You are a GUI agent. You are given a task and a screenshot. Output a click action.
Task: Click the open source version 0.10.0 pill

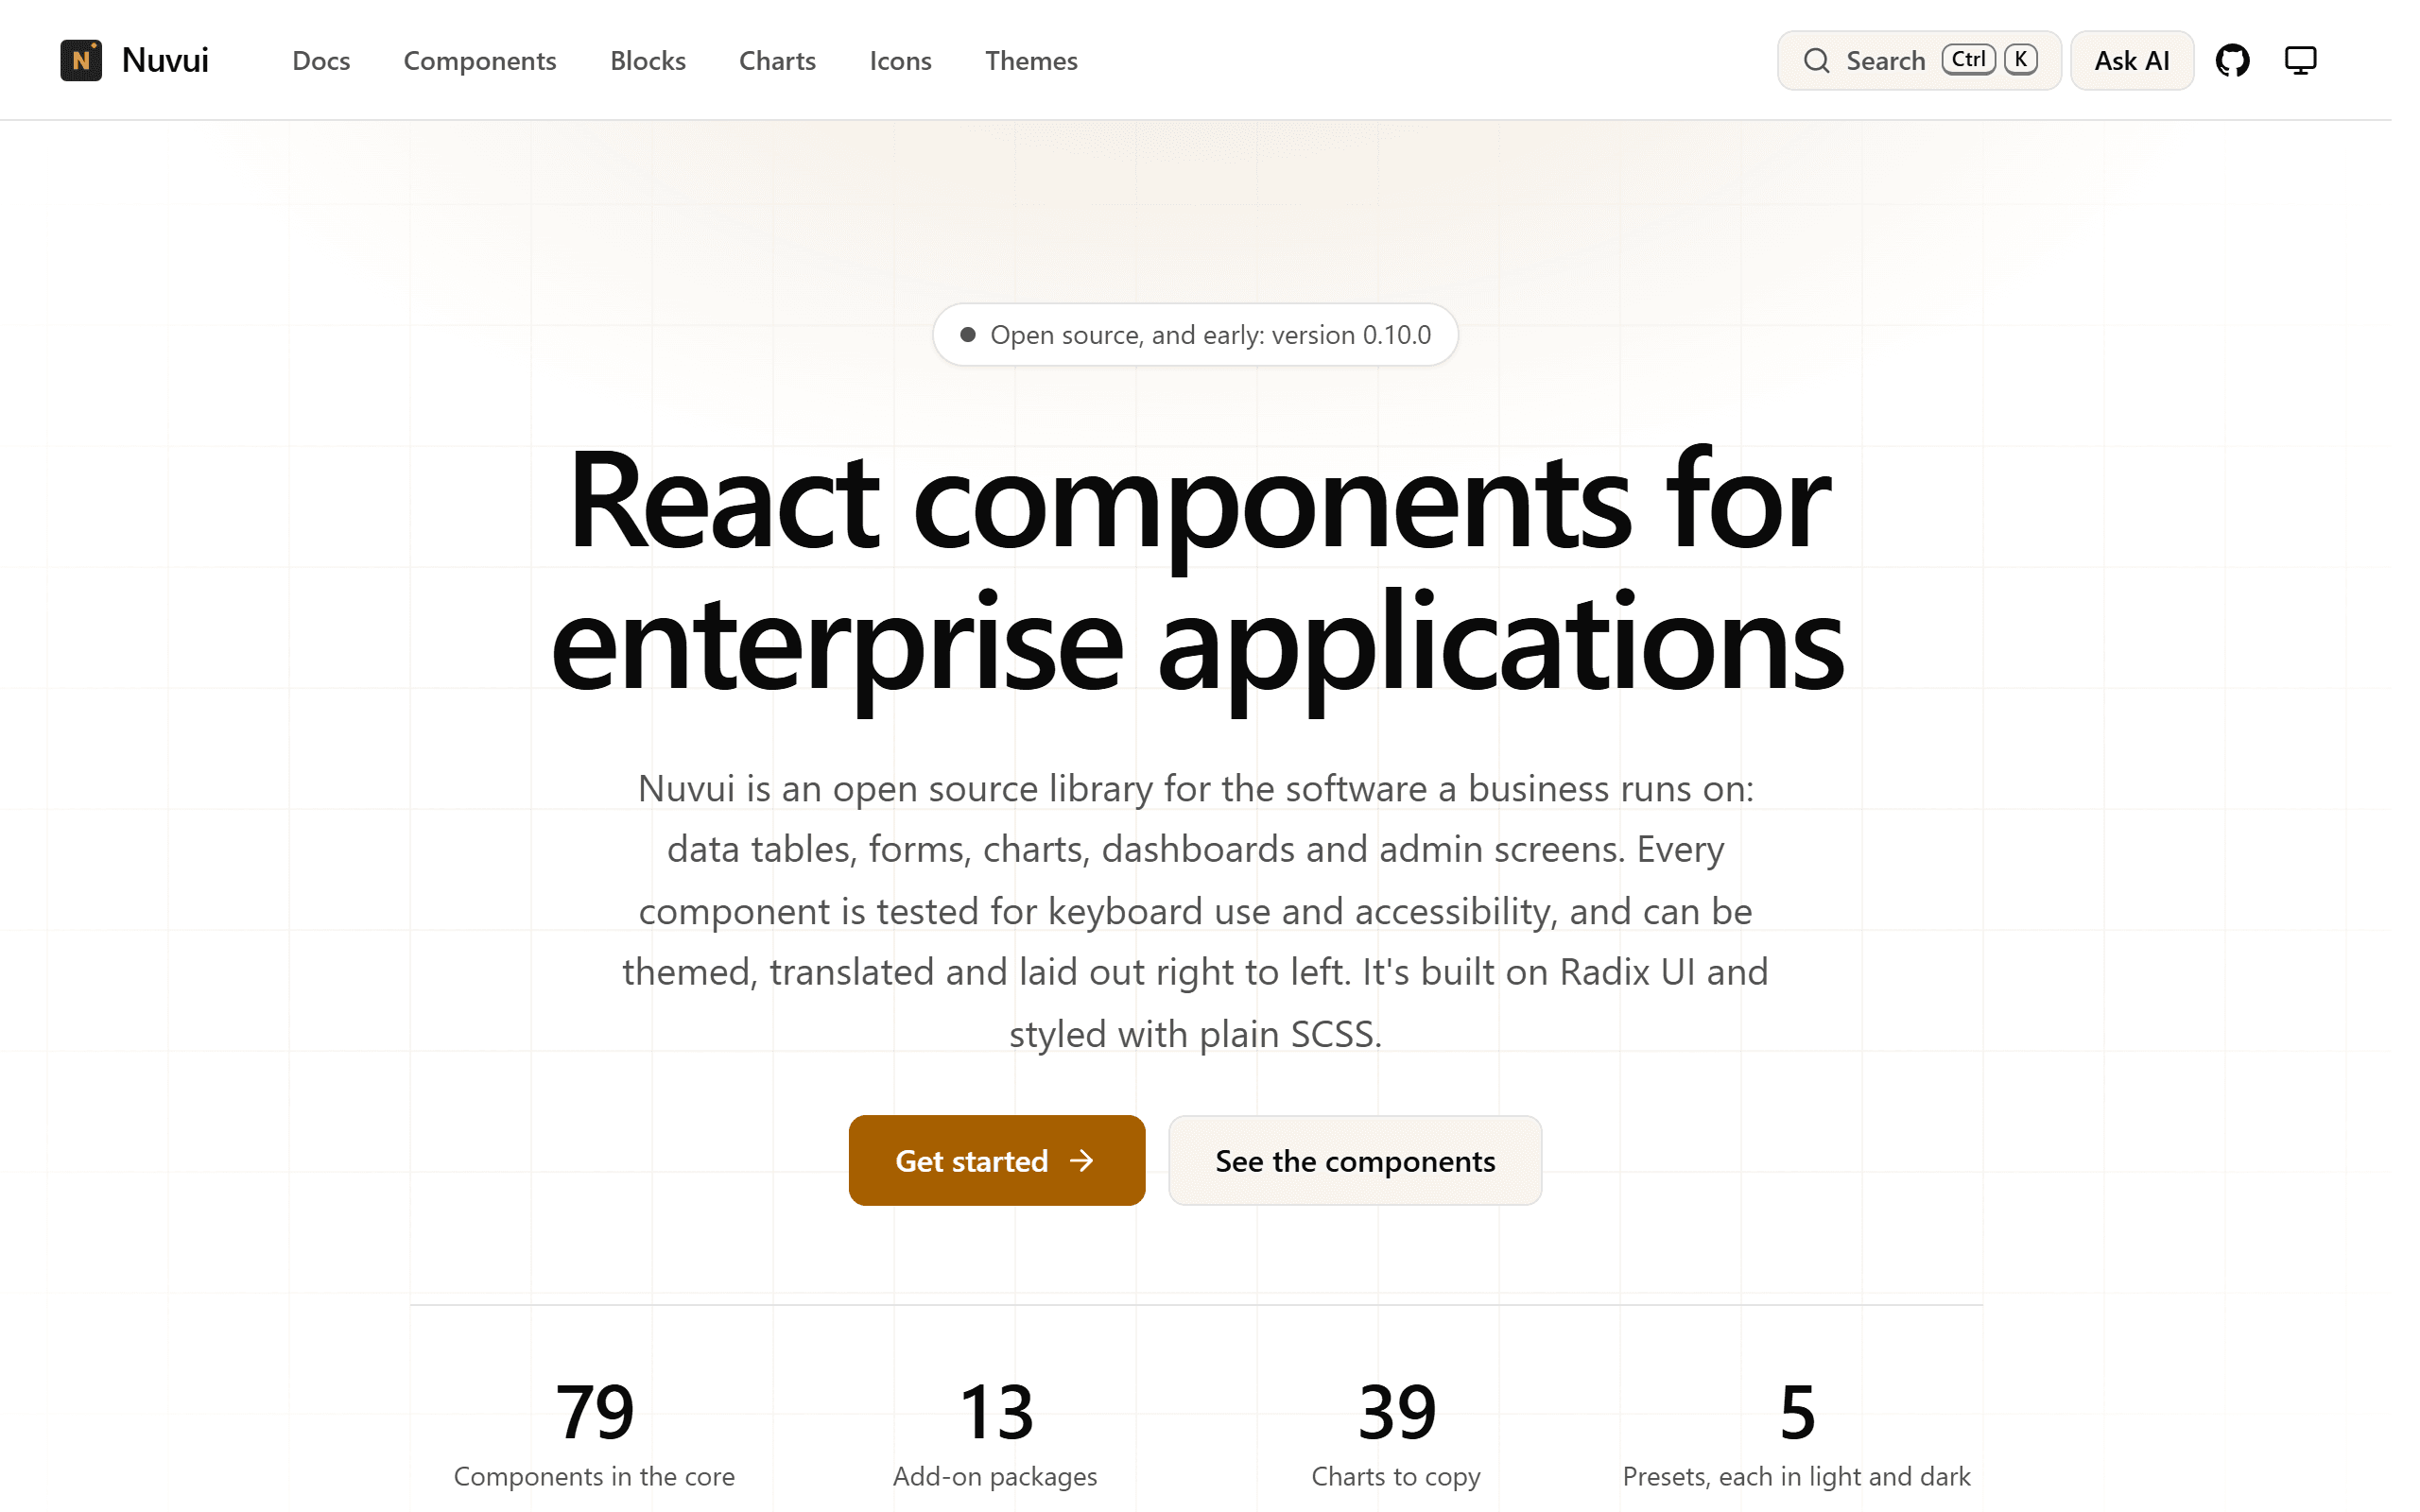[x=1195, y=335]
